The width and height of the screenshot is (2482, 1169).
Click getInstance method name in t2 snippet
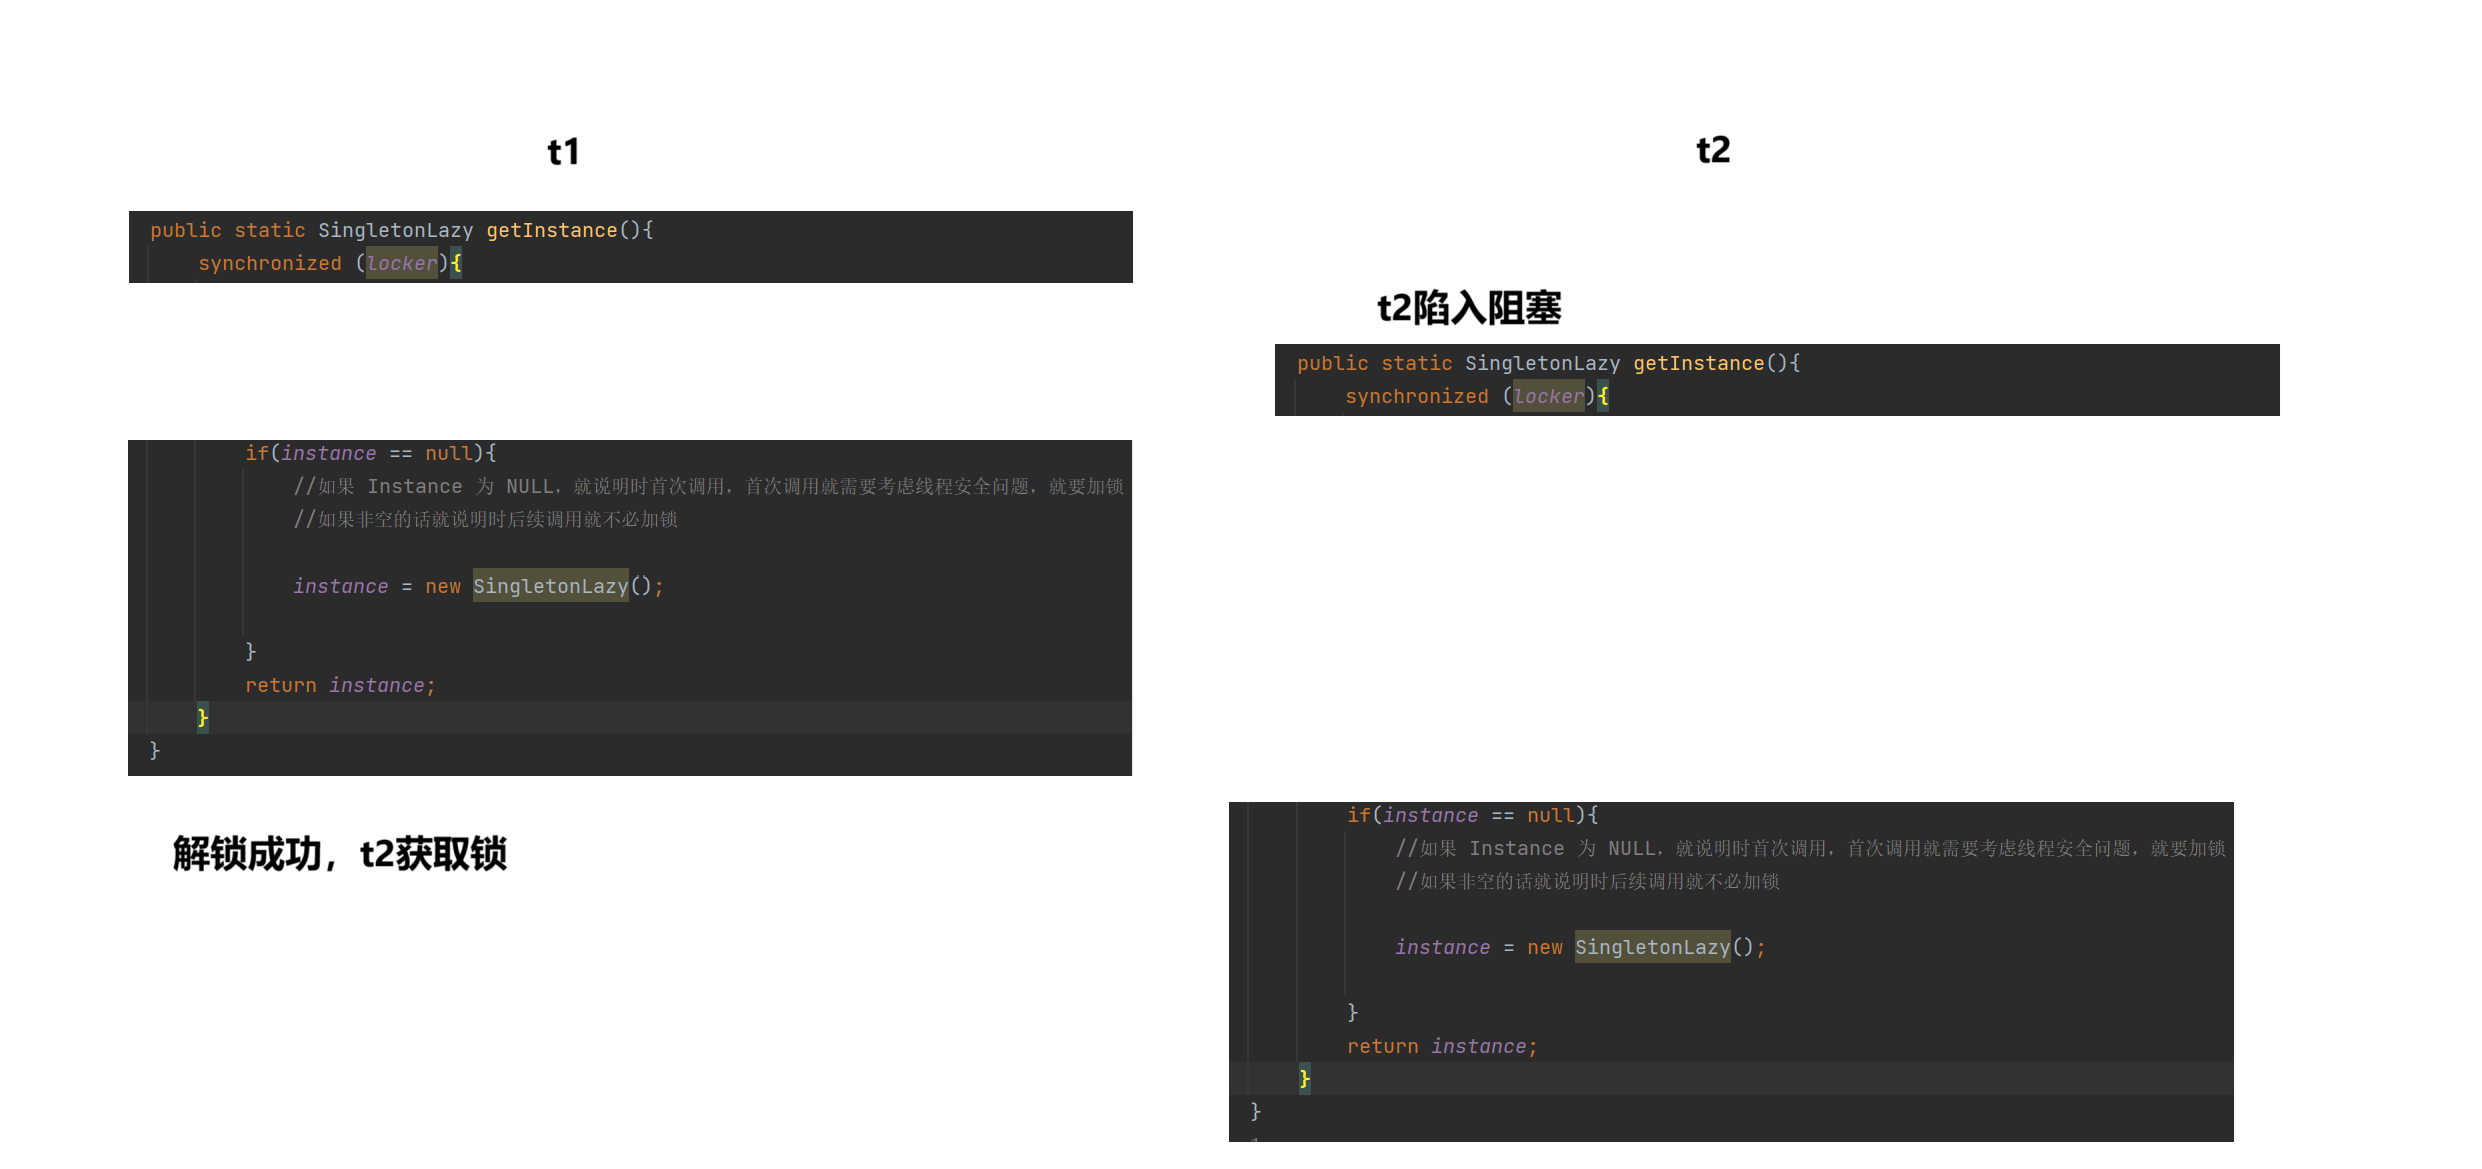click(1698, 364)
